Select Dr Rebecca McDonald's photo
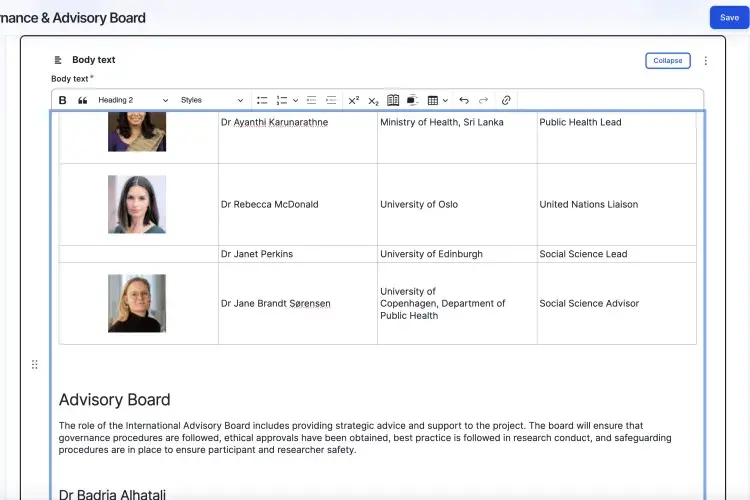750x500 pixels. point(137,204)
